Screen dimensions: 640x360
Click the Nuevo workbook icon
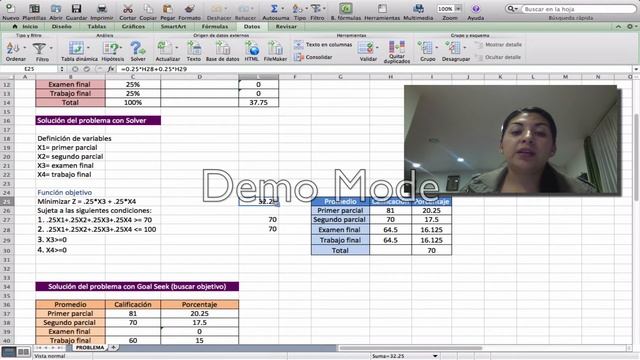coord(10,9)
